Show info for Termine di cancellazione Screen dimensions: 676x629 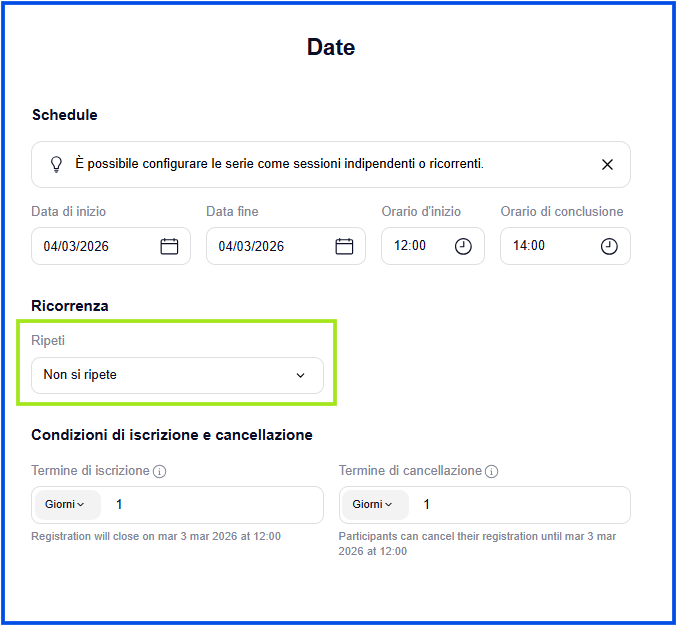point(491,471)
